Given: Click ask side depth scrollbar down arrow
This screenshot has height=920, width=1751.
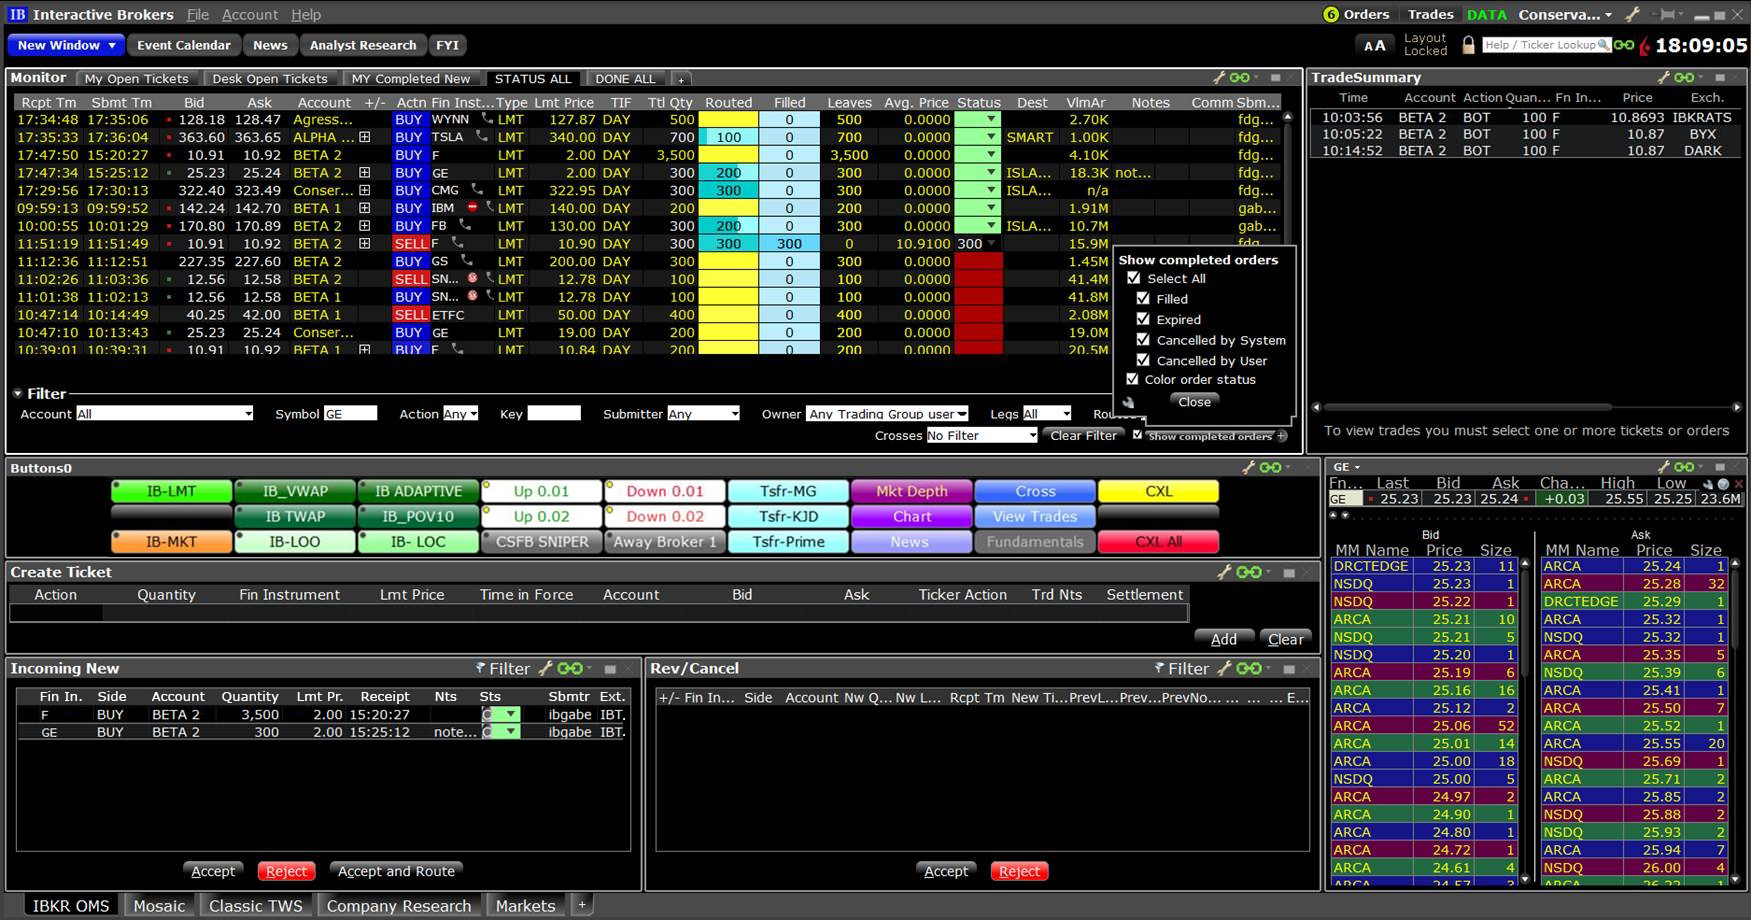Looking at the screenshot, I should point(1737,879).
